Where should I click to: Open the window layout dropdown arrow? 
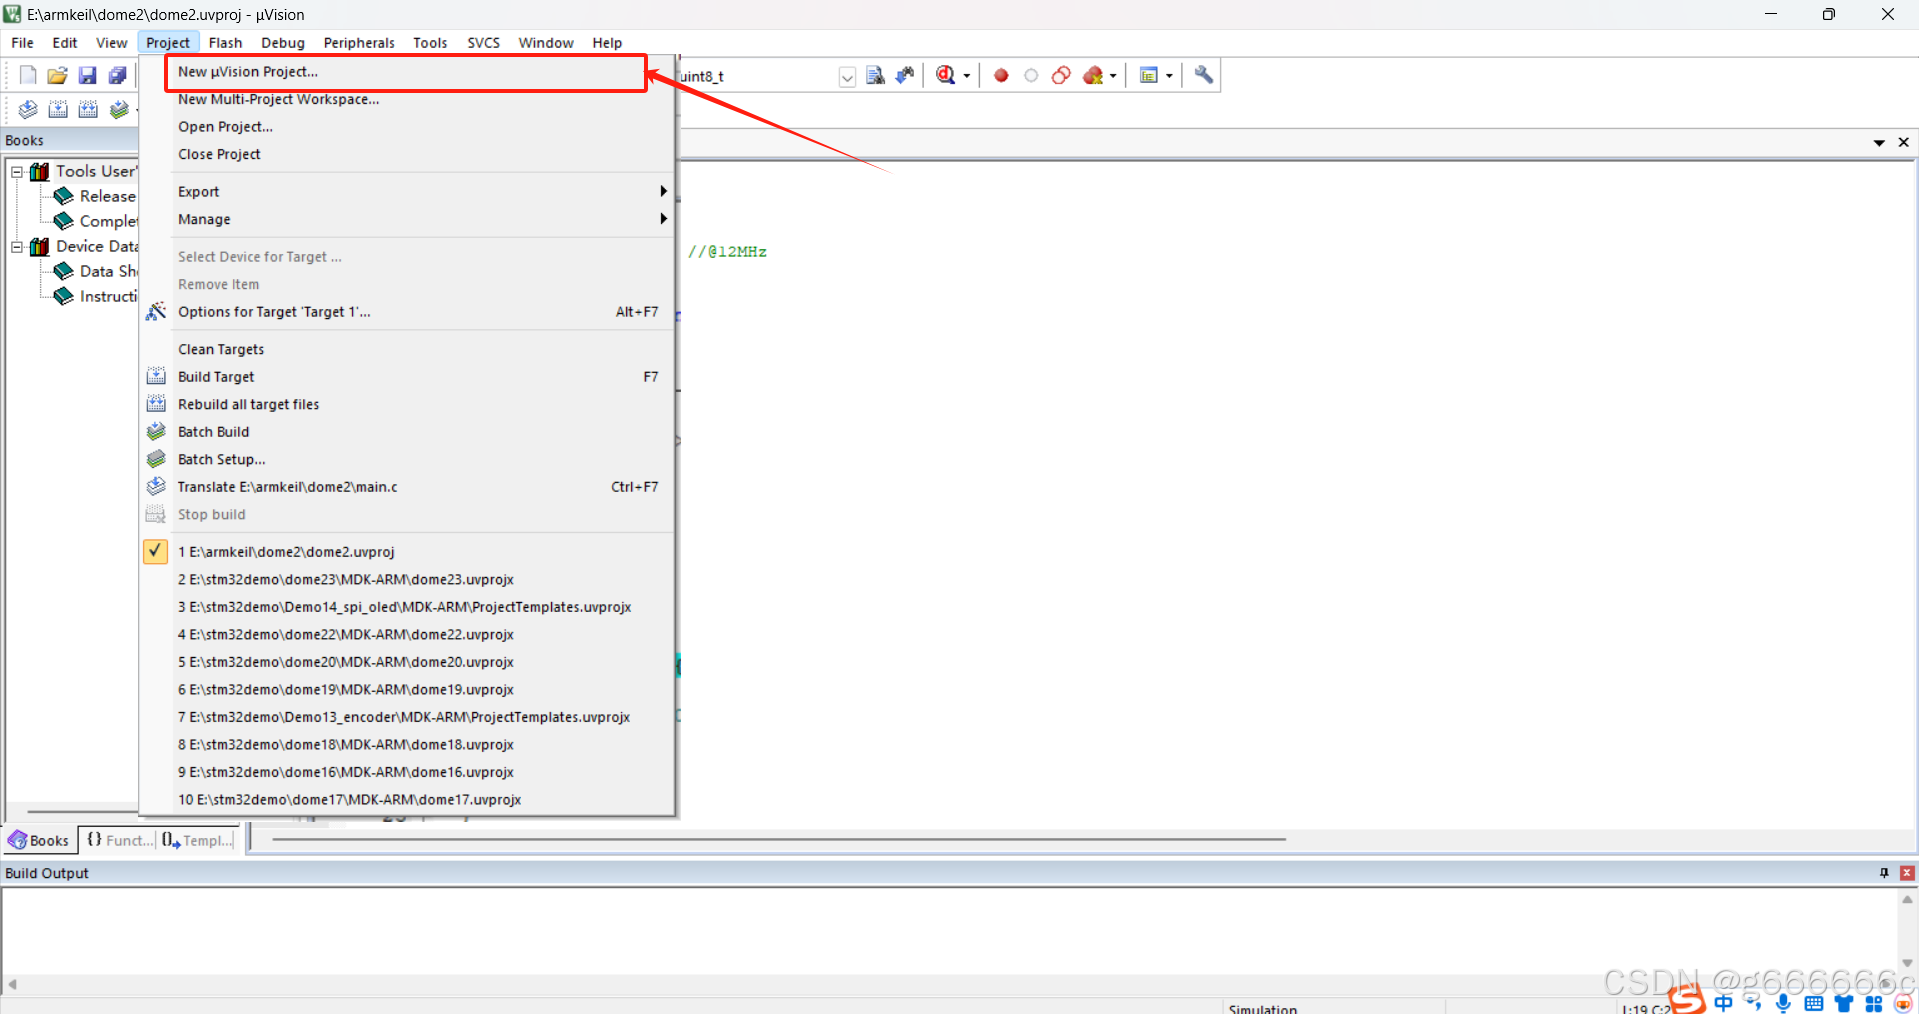tap(1169, 76)
